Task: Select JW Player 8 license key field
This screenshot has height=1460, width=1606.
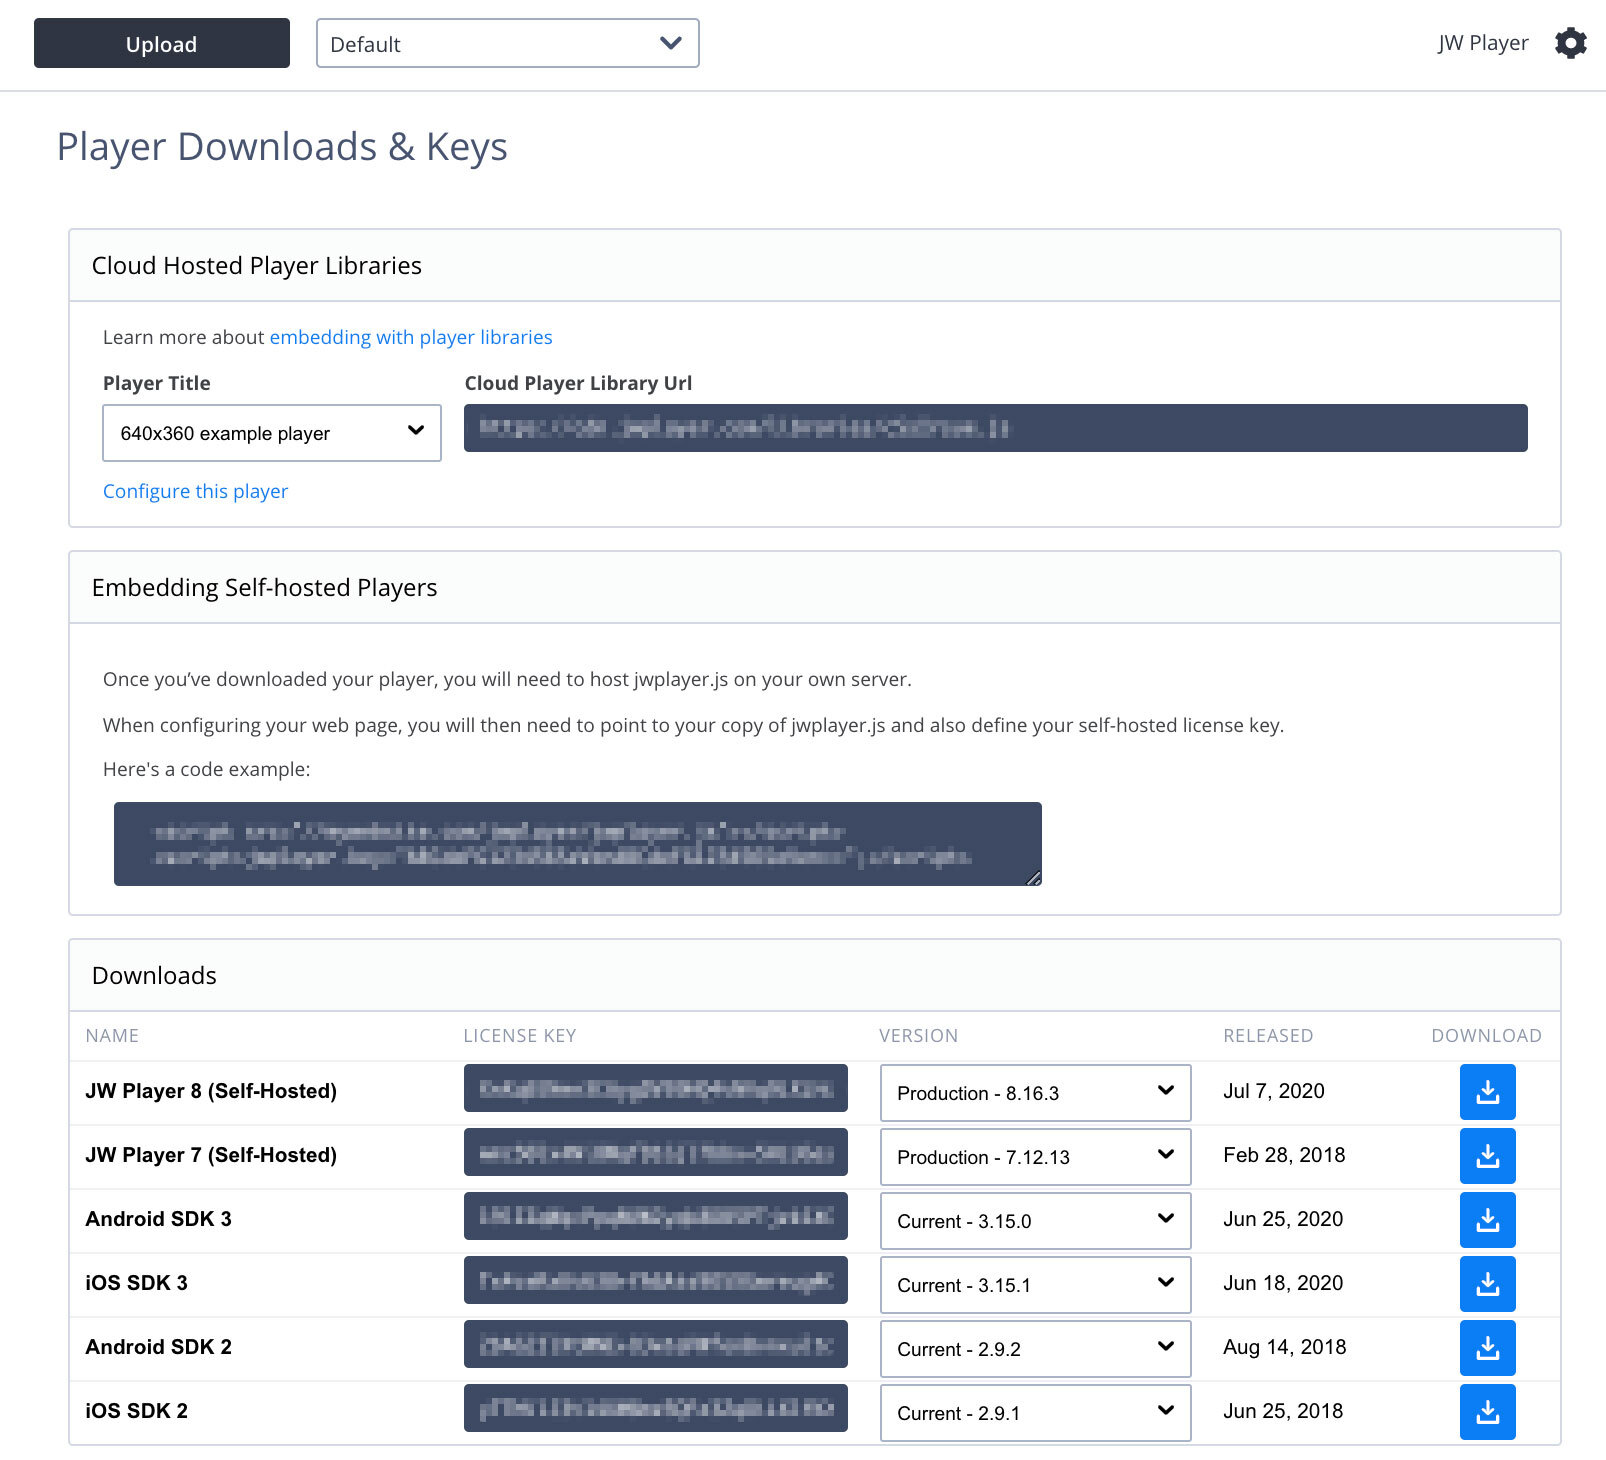Action: tap(655, 1088)
